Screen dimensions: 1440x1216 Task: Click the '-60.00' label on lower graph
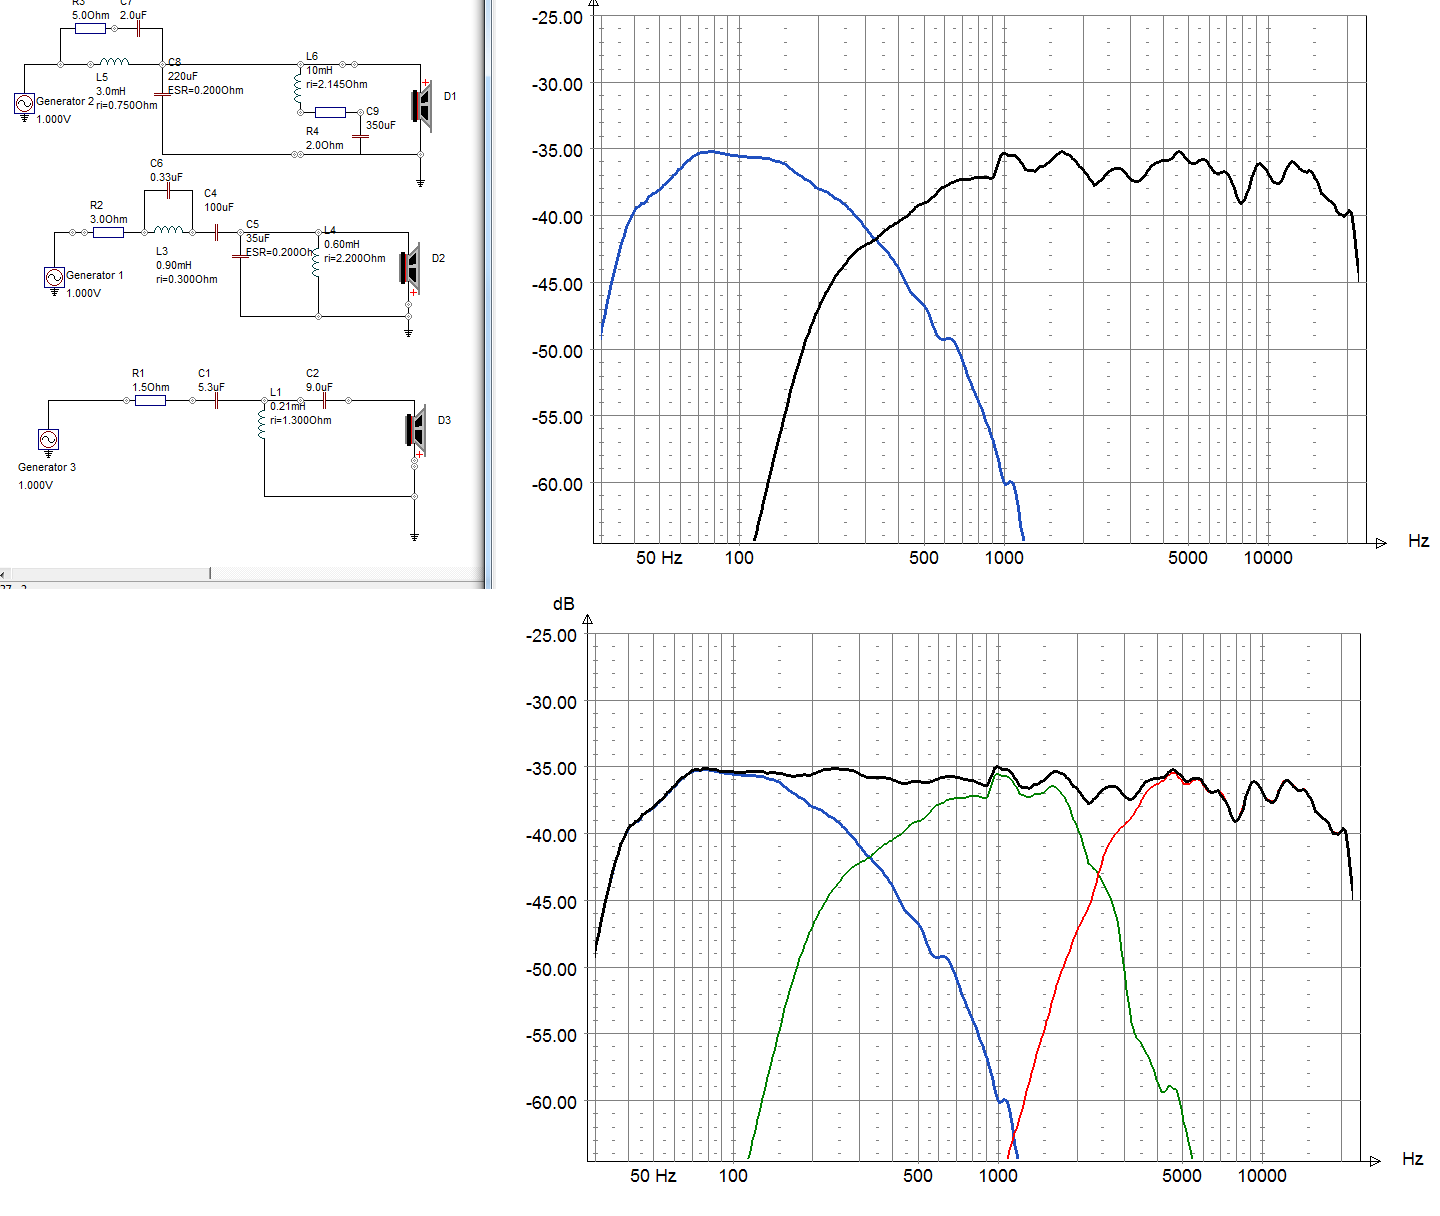point(551,1102)
